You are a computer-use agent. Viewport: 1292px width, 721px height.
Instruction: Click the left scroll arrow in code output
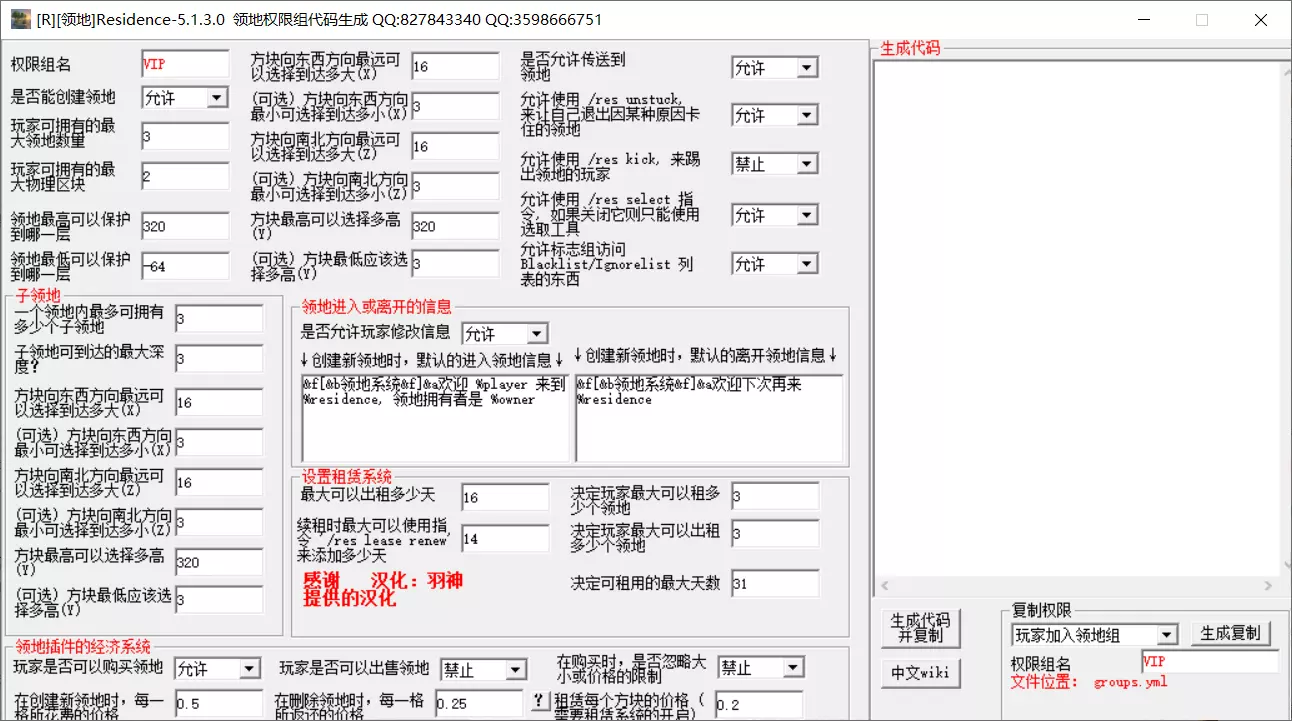point(883,585)
